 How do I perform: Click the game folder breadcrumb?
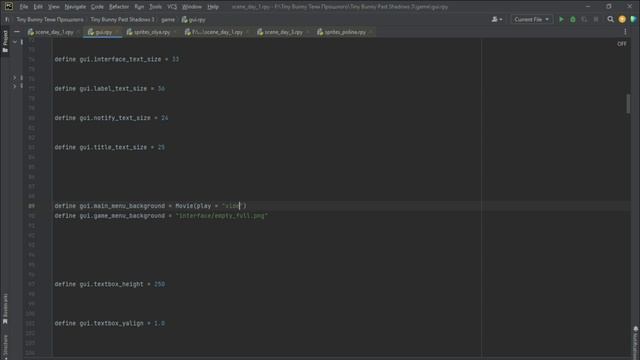pos(168,20)
